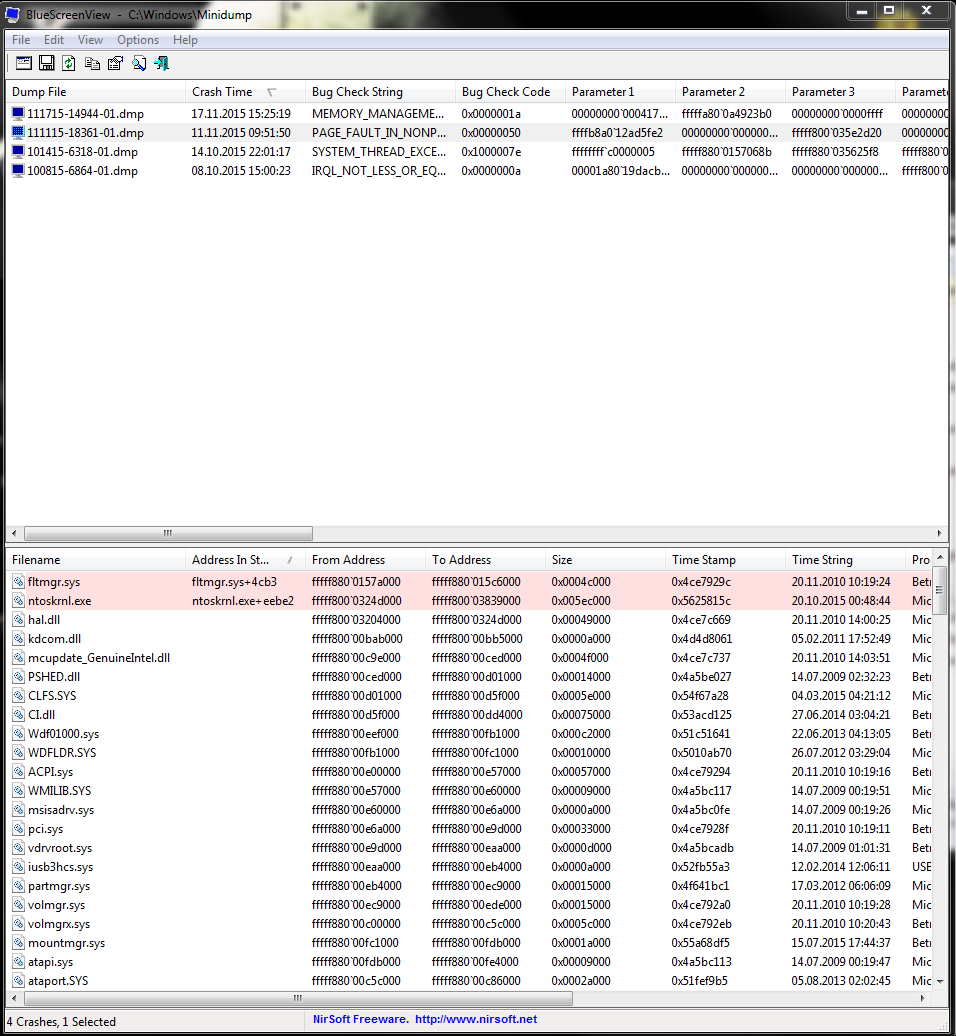
Task: Click the CI.dll file icon
Action: pos(18,715)
